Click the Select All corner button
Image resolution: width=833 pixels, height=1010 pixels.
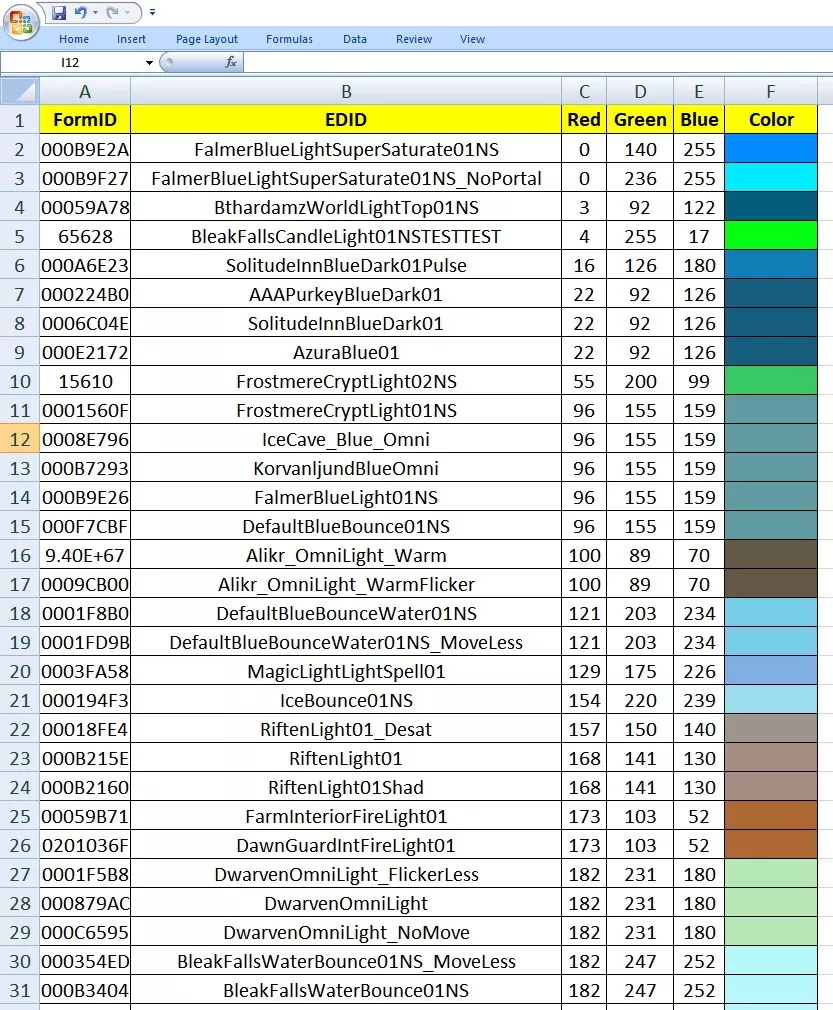click(20, 91)
